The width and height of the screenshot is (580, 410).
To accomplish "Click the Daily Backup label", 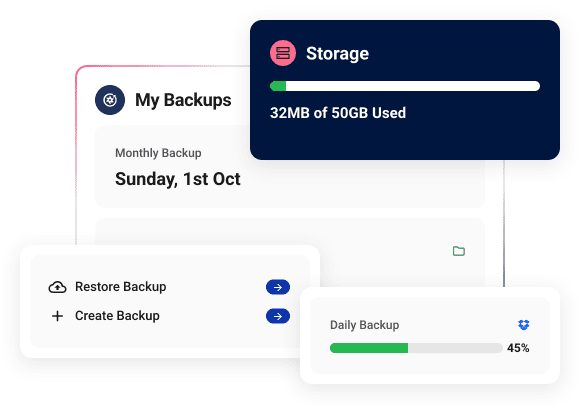I will (x=364, y=325).
